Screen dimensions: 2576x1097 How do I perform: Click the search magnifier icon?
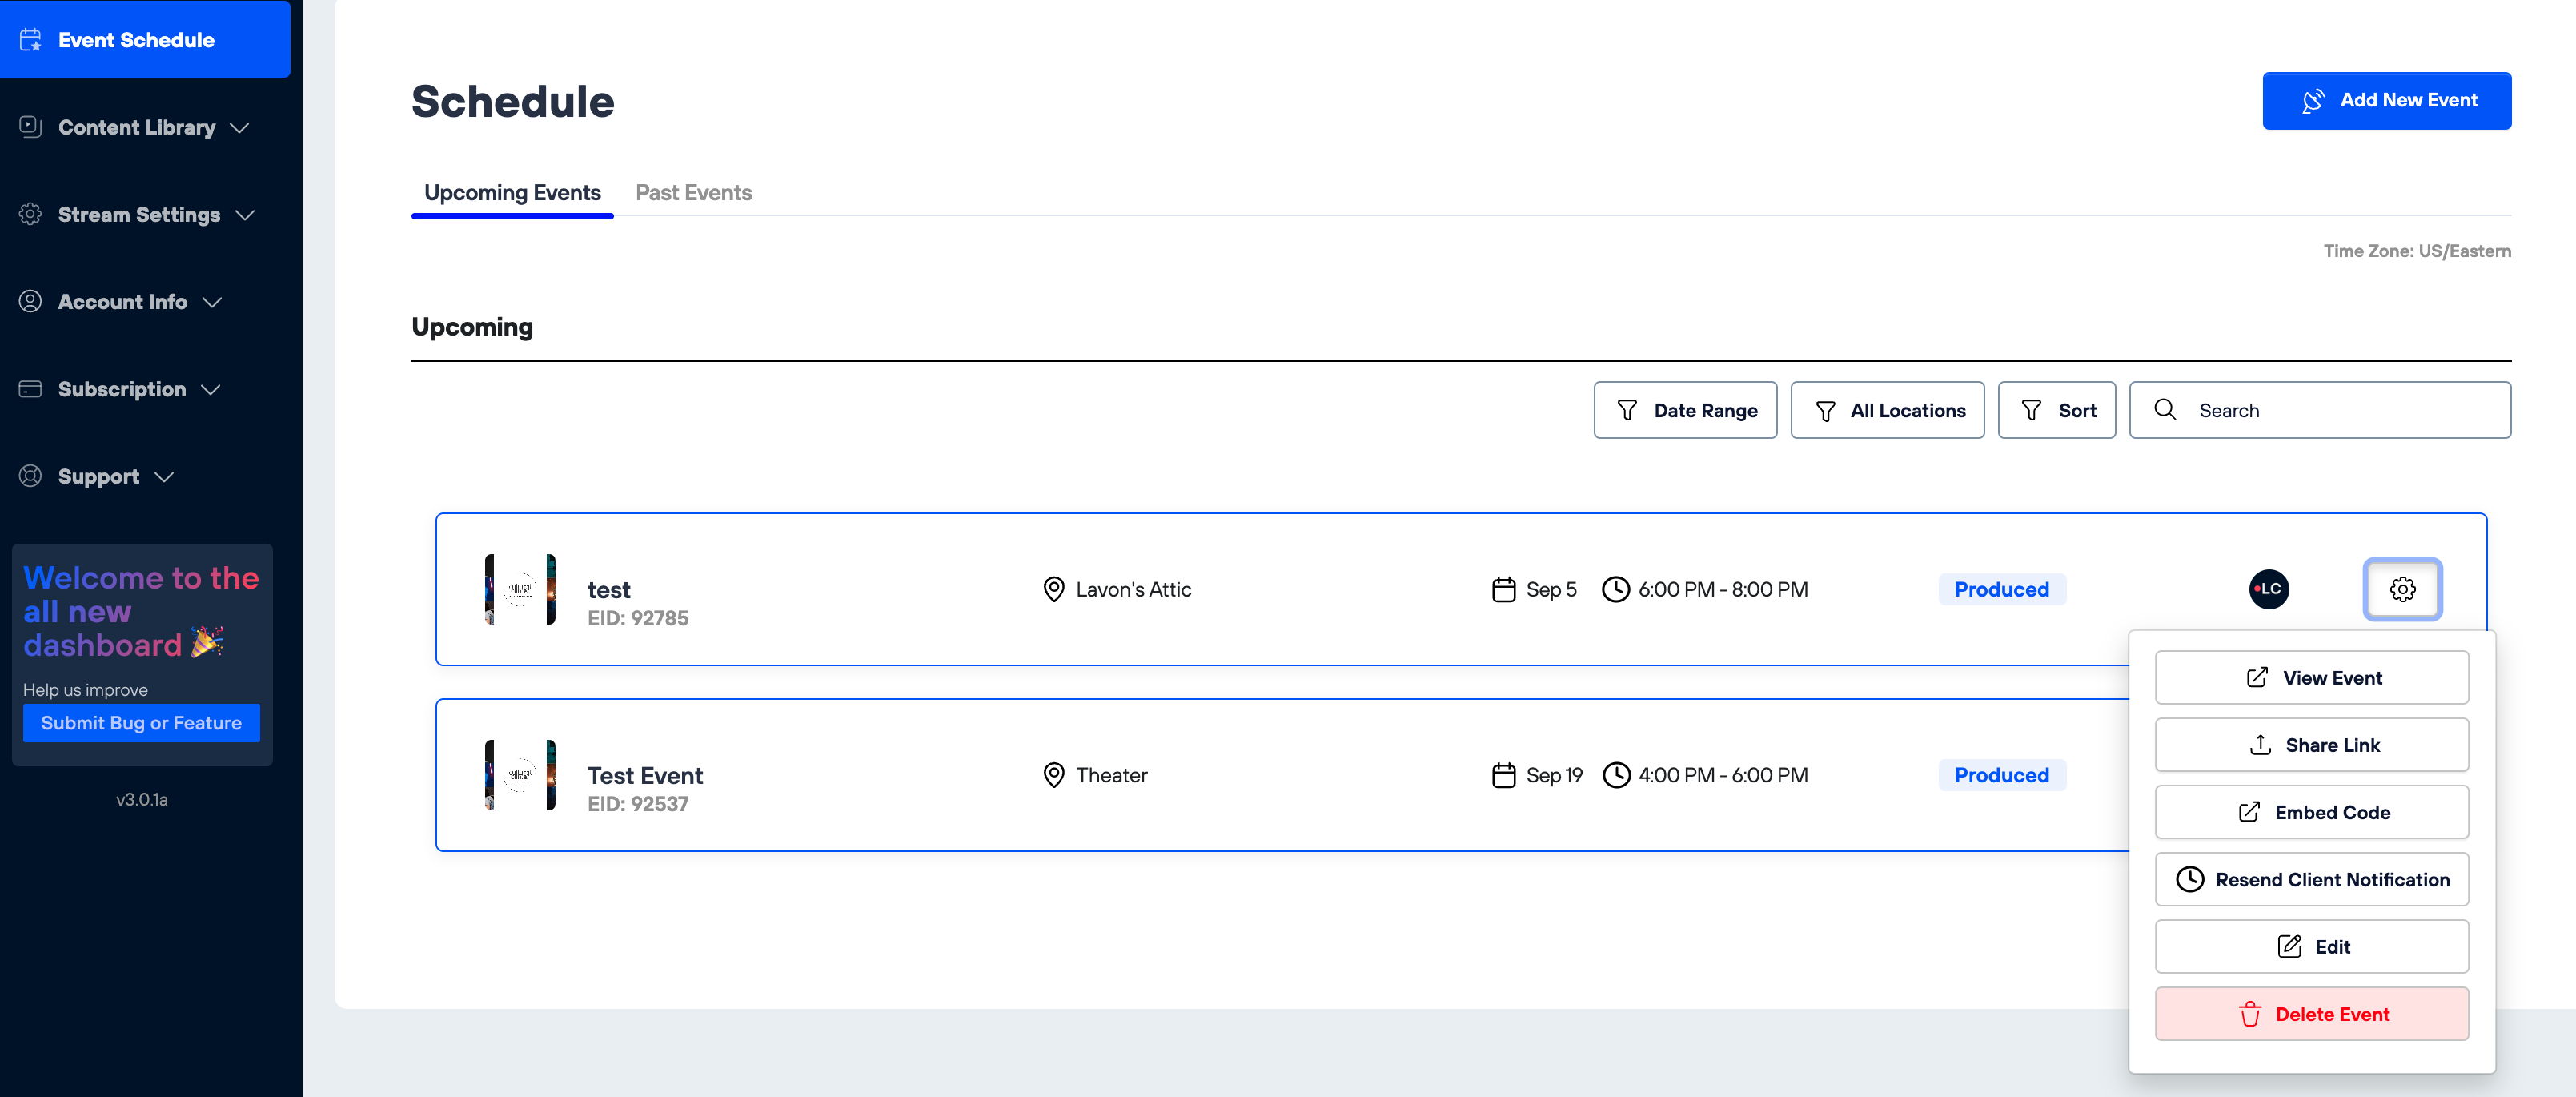click(x=2165, y=410)
